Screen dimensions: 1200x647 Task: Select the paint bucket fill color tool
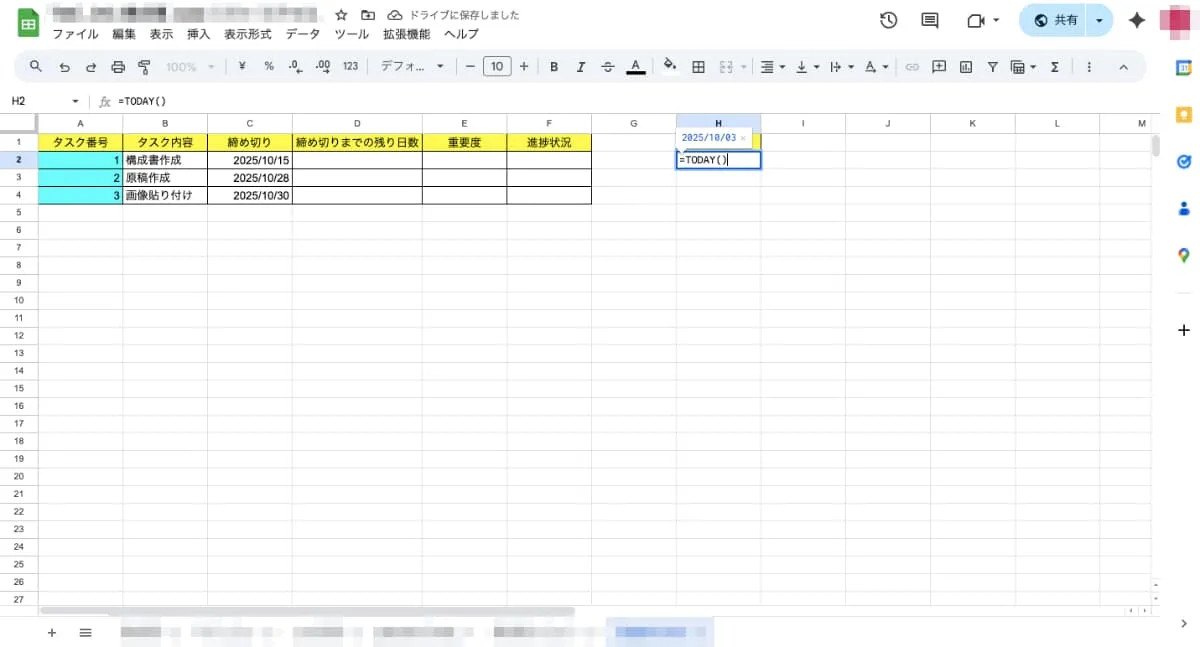coord(669,67)
